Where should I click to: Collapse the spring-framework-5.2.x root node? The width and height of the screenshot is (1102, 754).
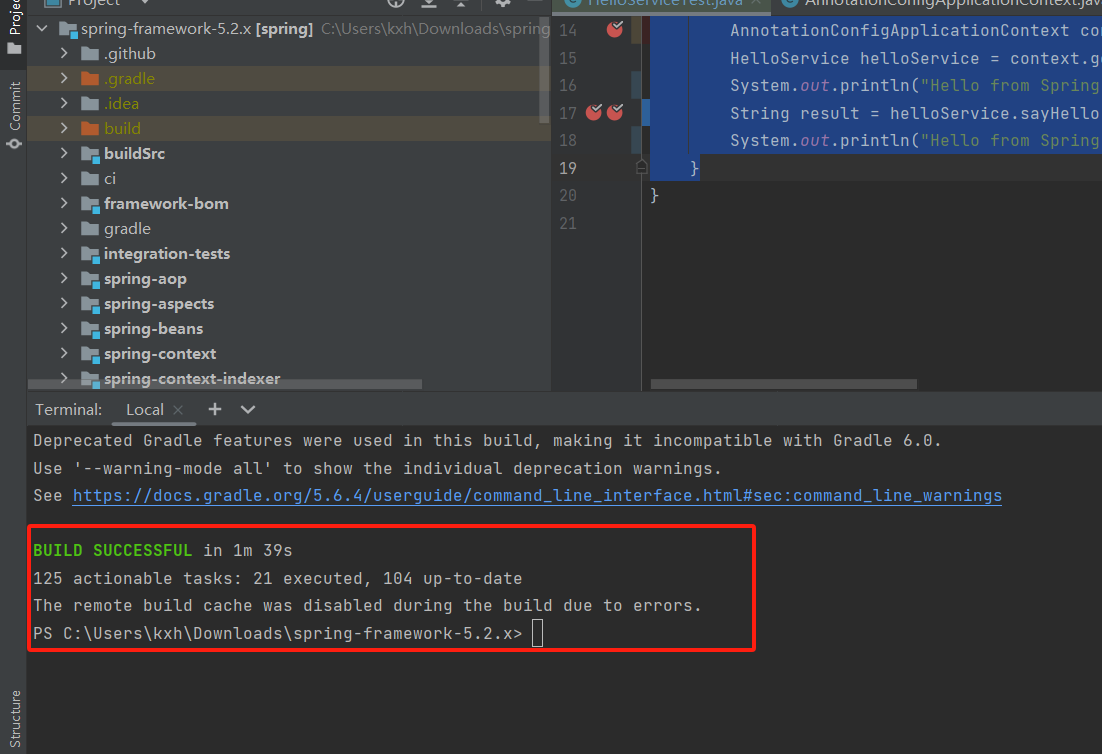(42, 29)
